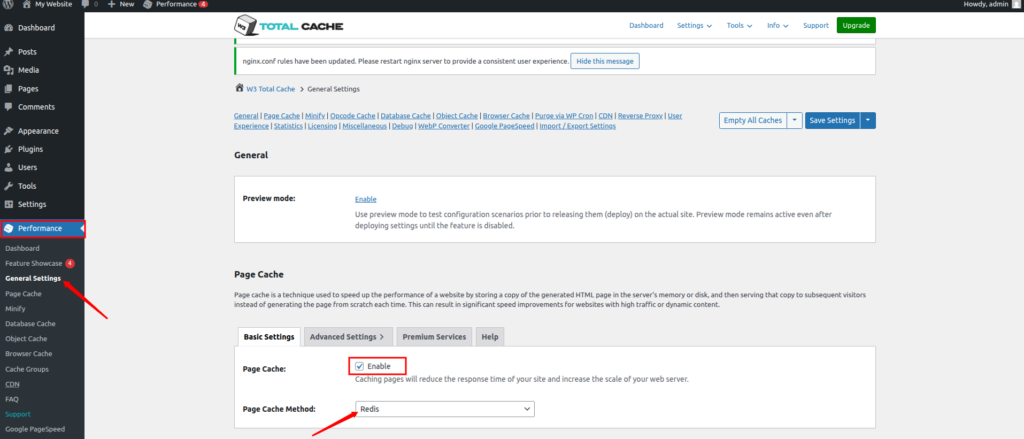Click the Users person icon in sidebar
1024x439 pixels.
[x=8, y=167]
